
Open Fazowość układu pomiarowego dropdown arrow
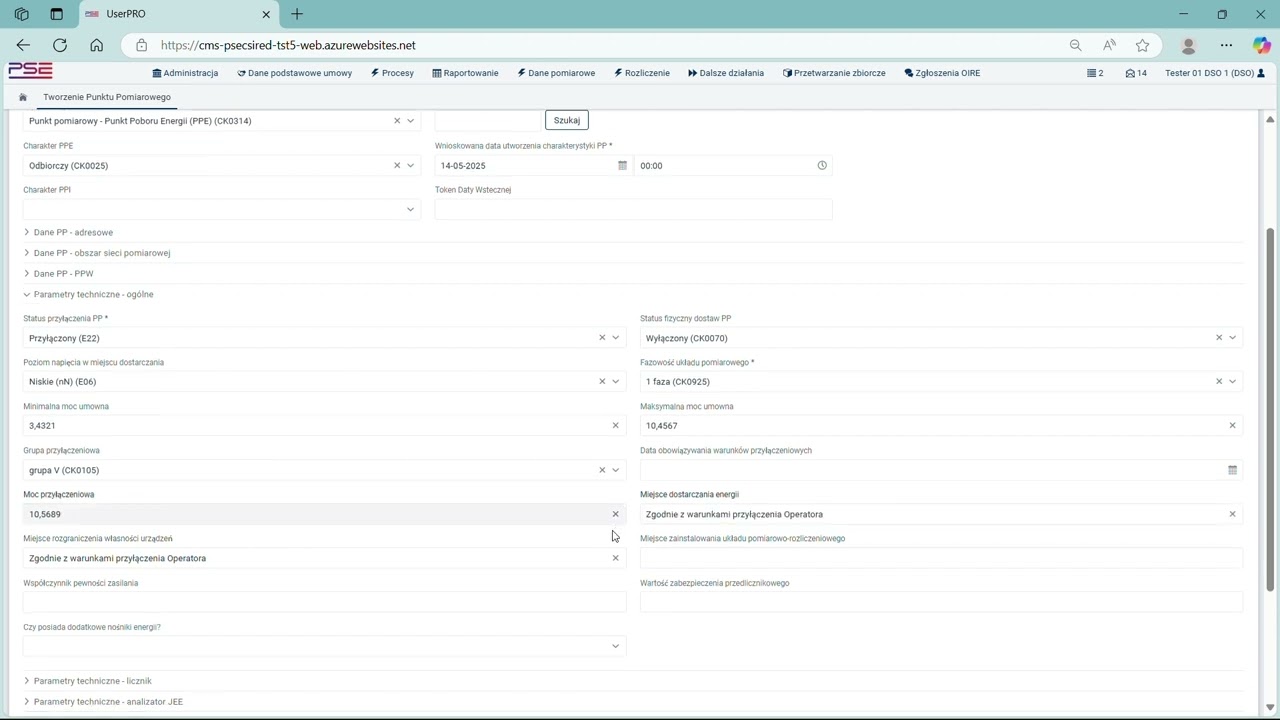point(1233,382)
